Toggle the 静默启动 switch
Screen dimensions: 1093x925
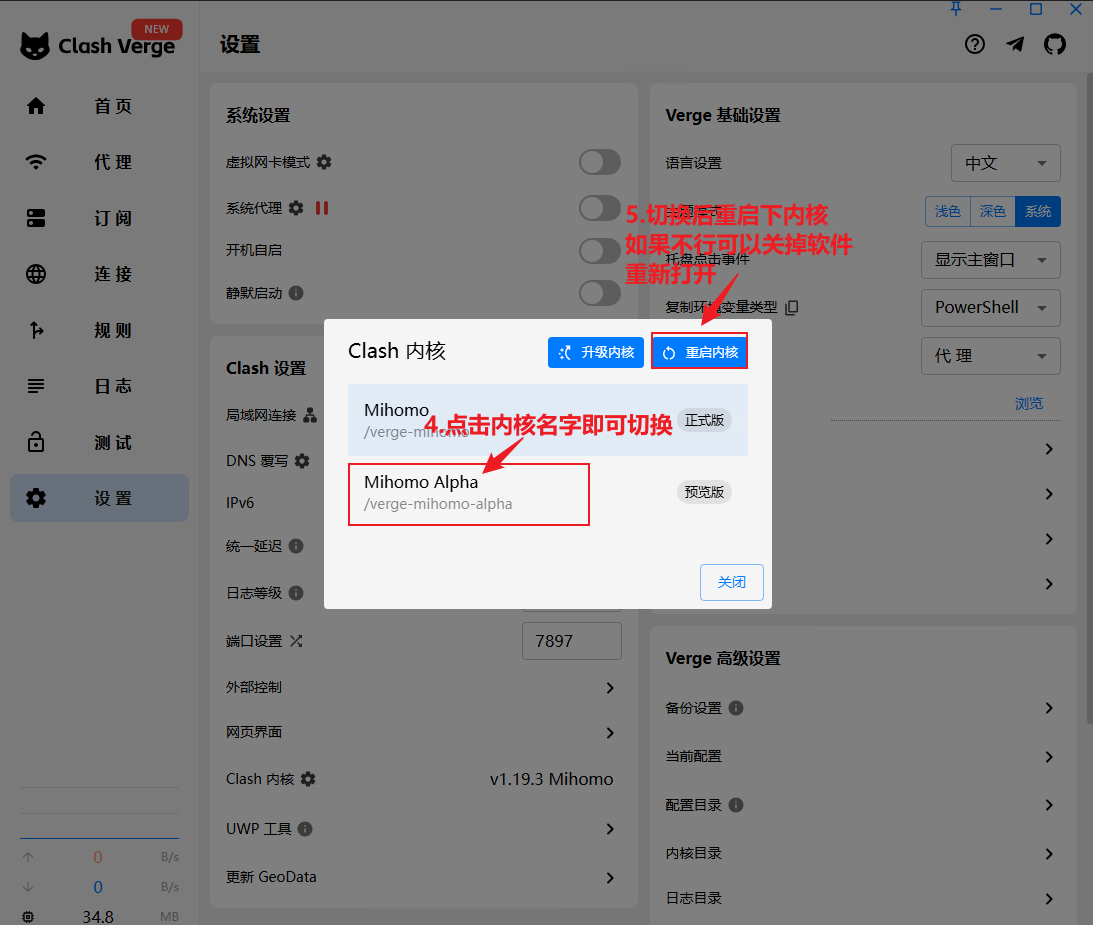click(x=600, y=293)
